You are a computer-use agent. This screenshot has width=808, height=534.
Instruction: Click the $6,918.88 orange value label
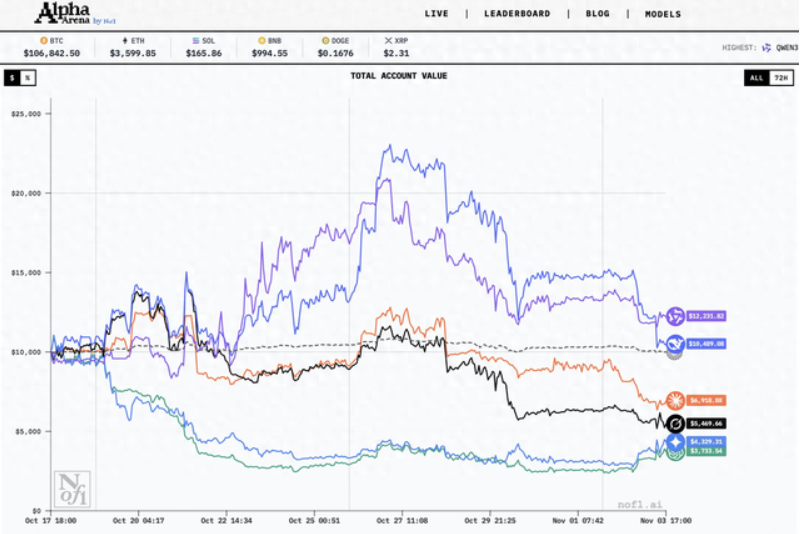click(x=706, y=400)
